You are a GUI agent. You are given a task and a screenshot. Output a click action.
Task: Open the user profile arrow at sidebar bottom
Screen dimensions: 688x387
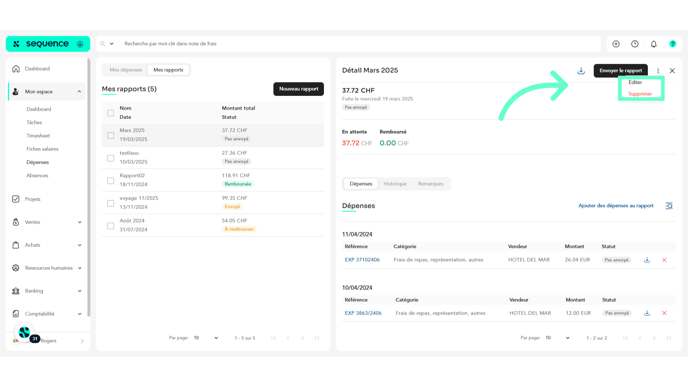tap(82, 341)
